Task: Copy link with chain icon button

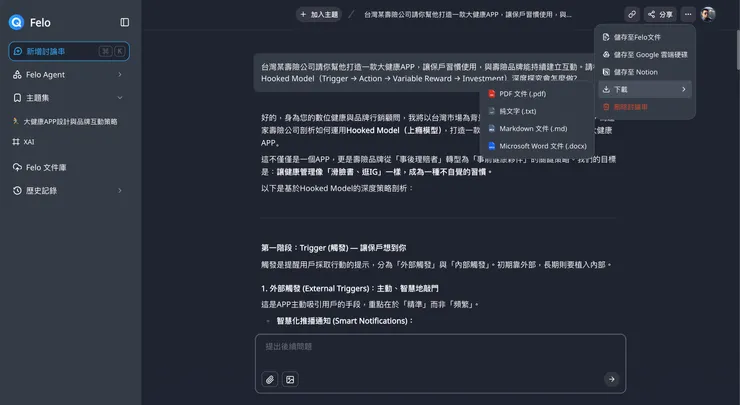Action: (631, 14)
